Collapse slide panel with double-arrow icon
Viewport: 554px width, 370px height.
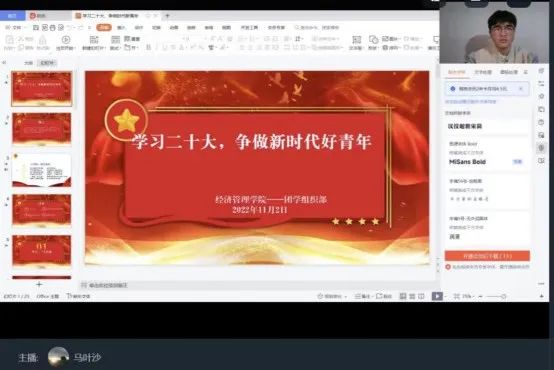(x=4, y=63)
